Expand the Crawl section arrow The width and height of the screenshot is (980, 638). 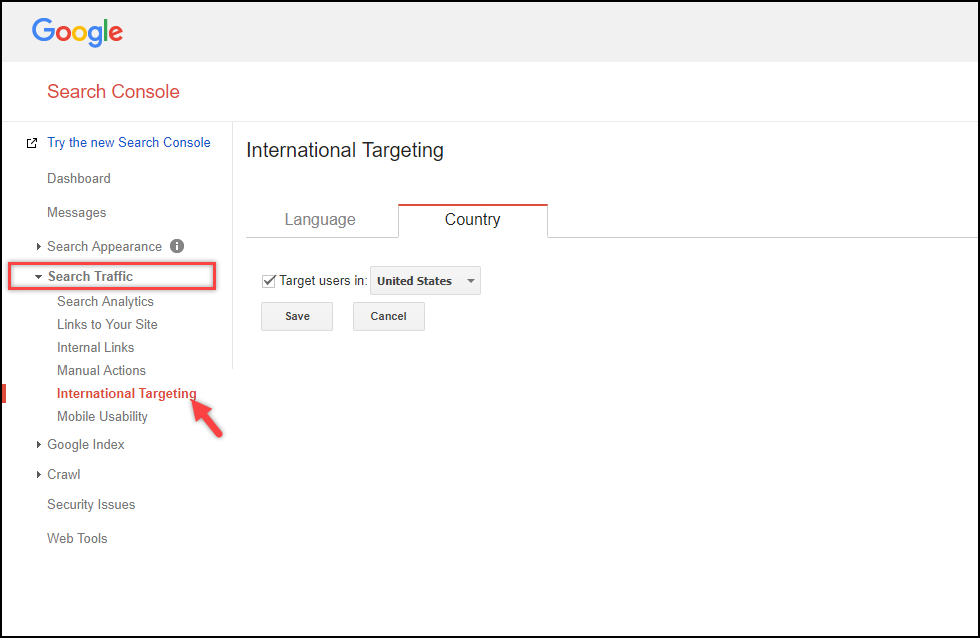(39, 474)
